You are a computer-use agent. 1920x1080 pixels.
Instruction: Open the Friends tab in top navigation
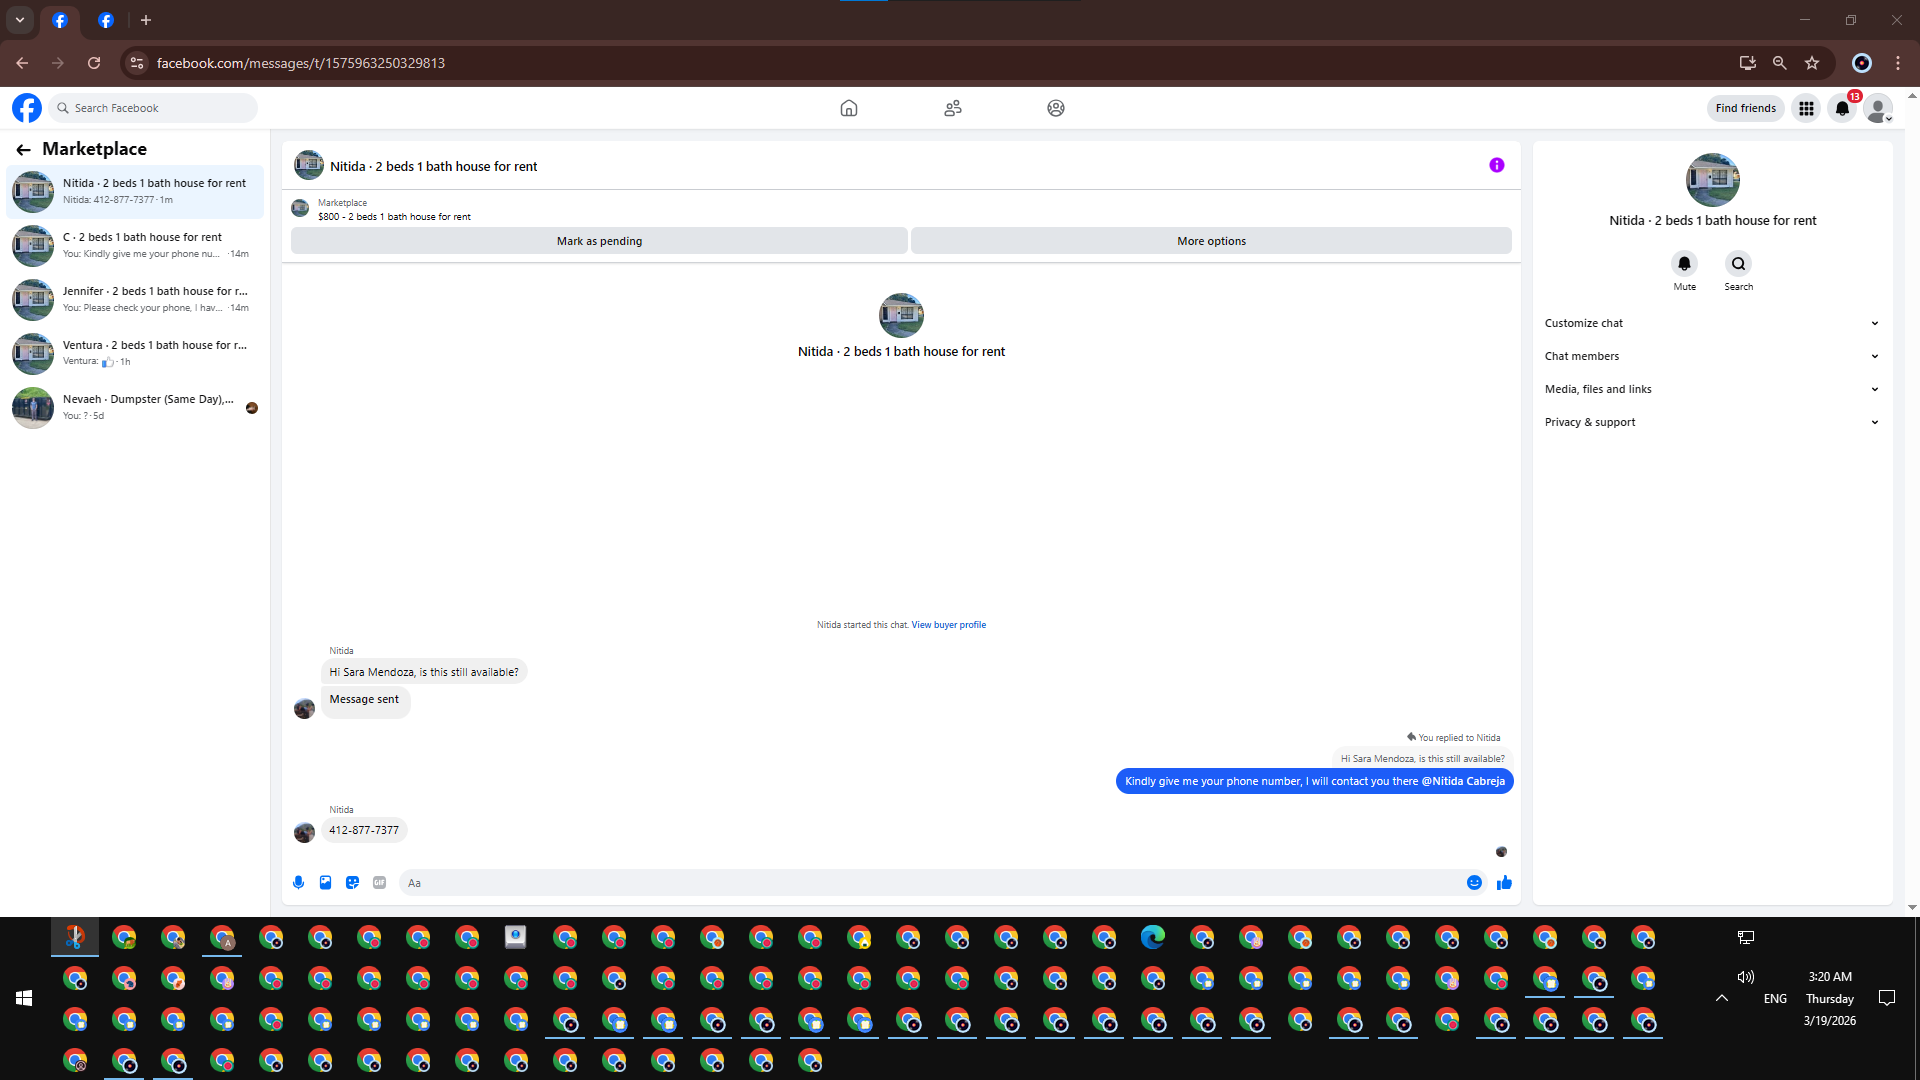coord(952,108)
